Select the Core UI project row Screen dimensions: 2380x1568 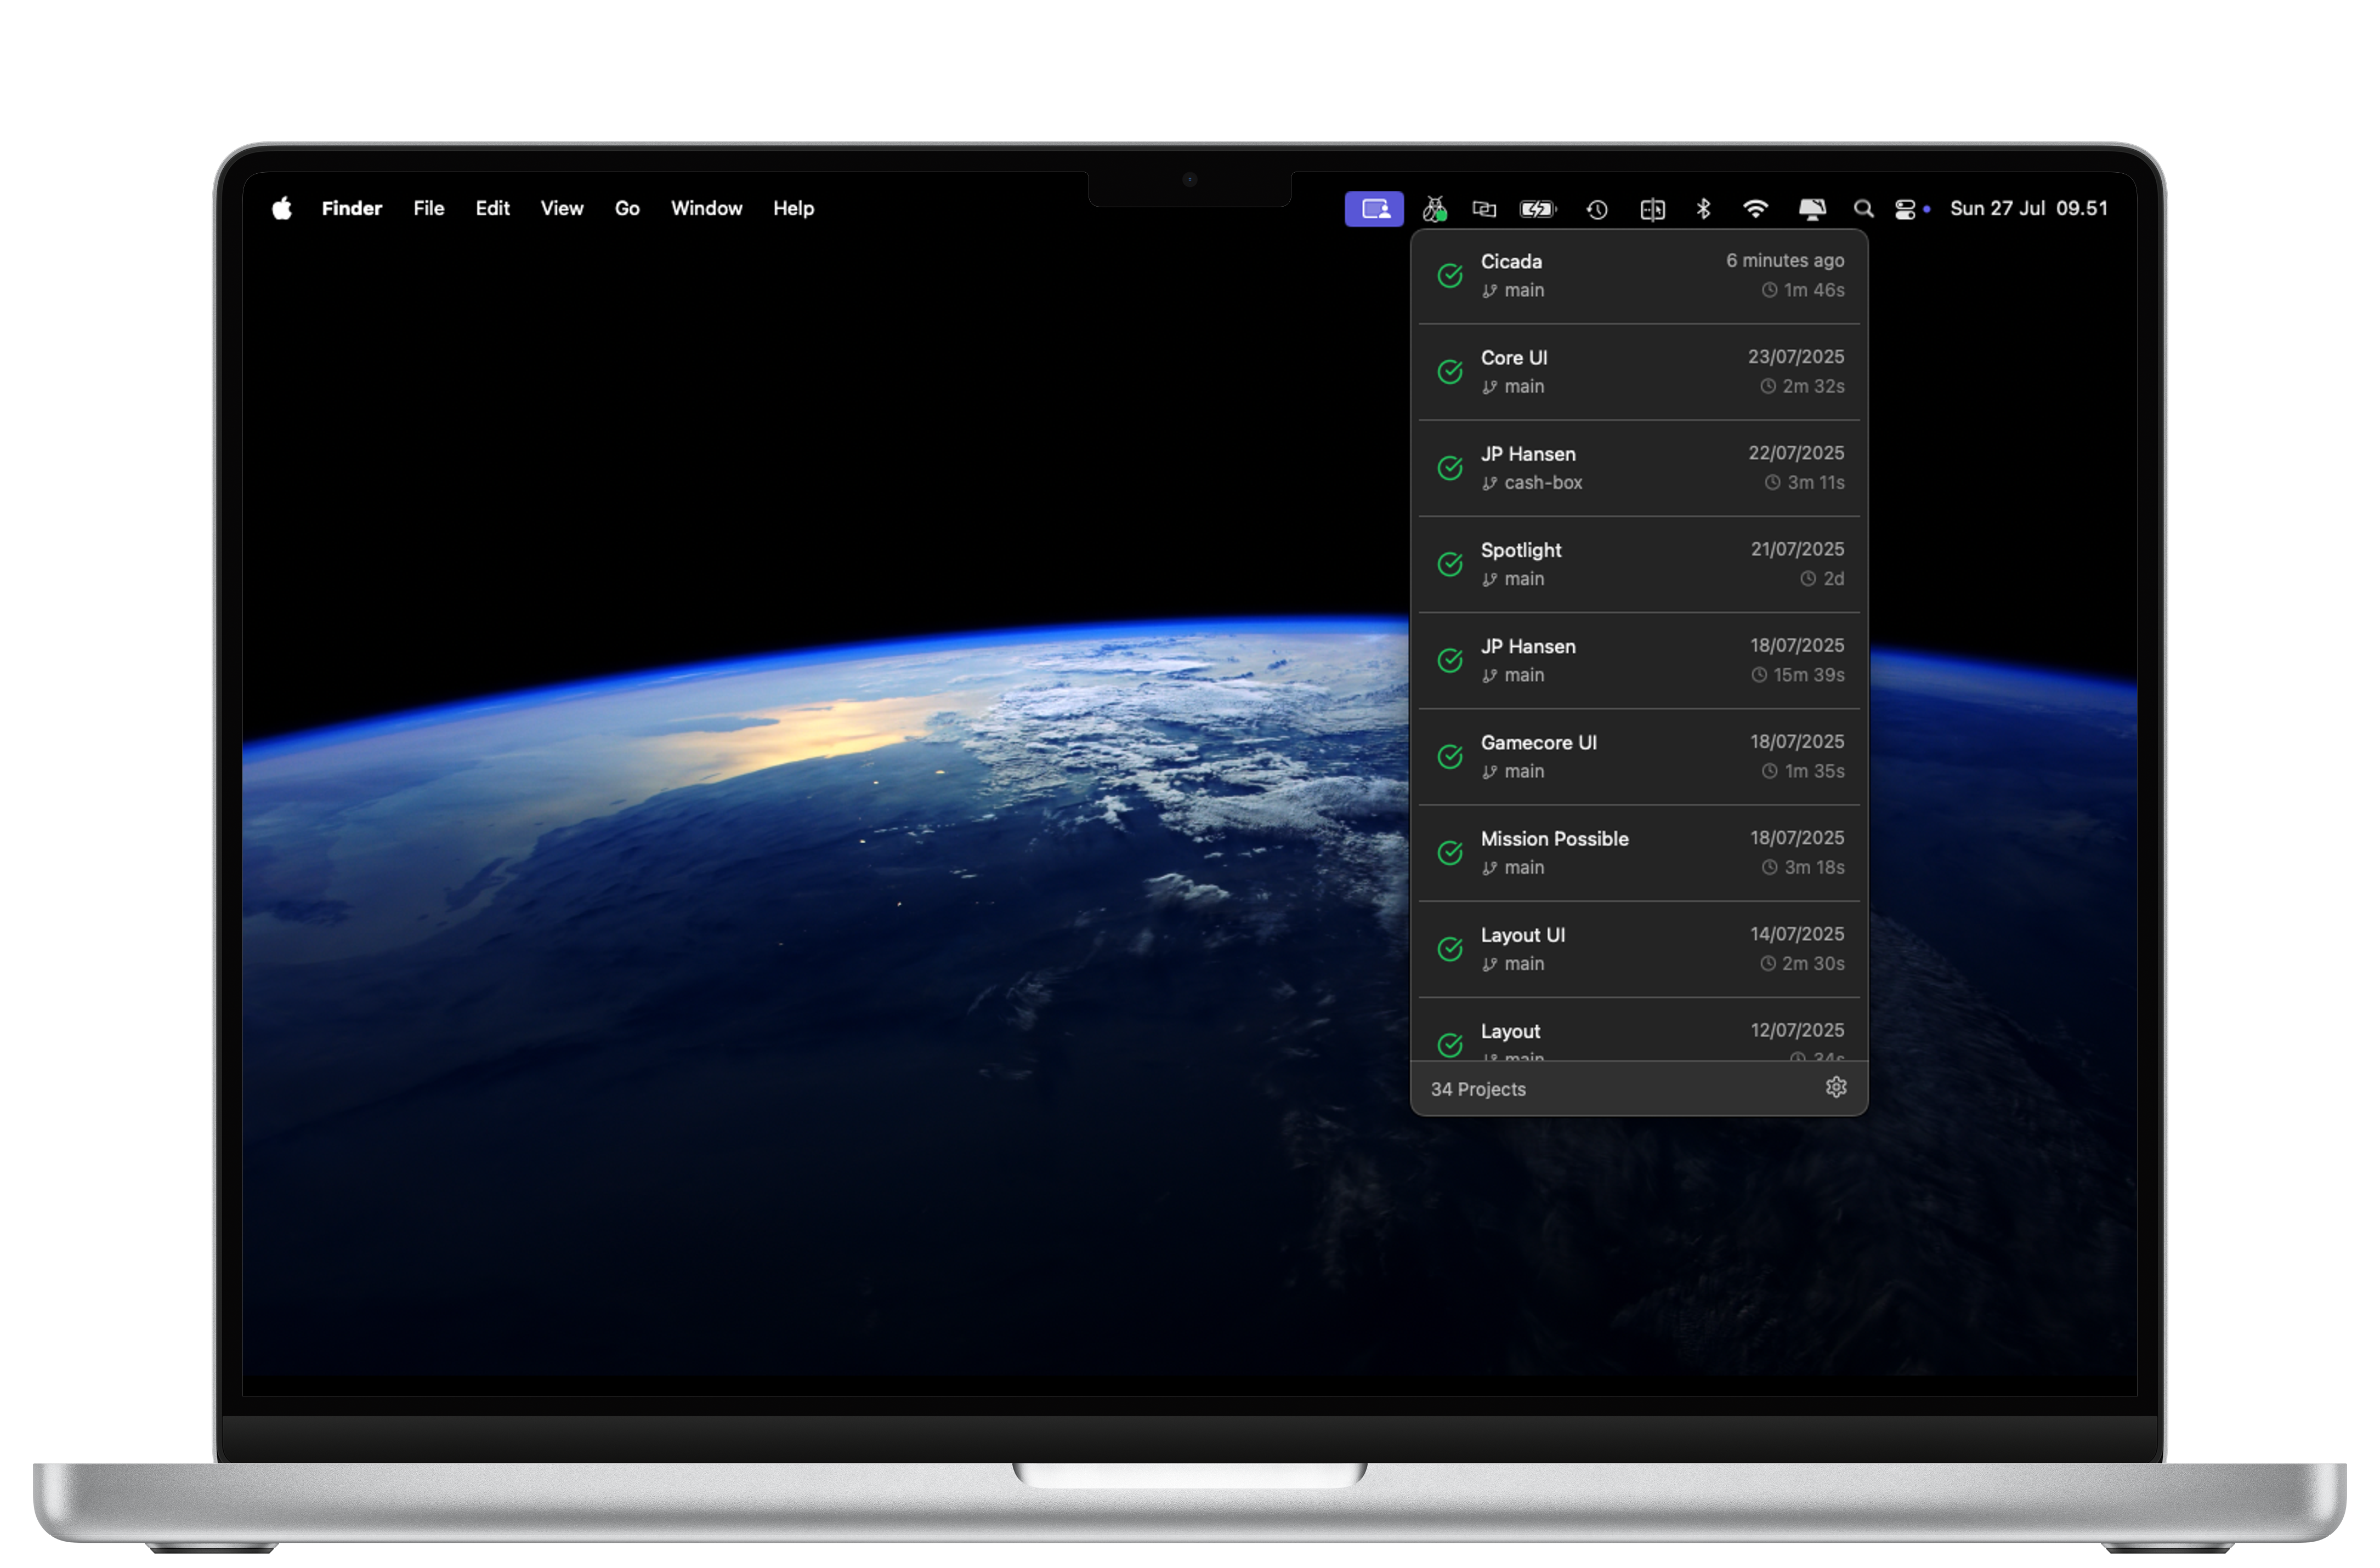[x=1640, y=372]
